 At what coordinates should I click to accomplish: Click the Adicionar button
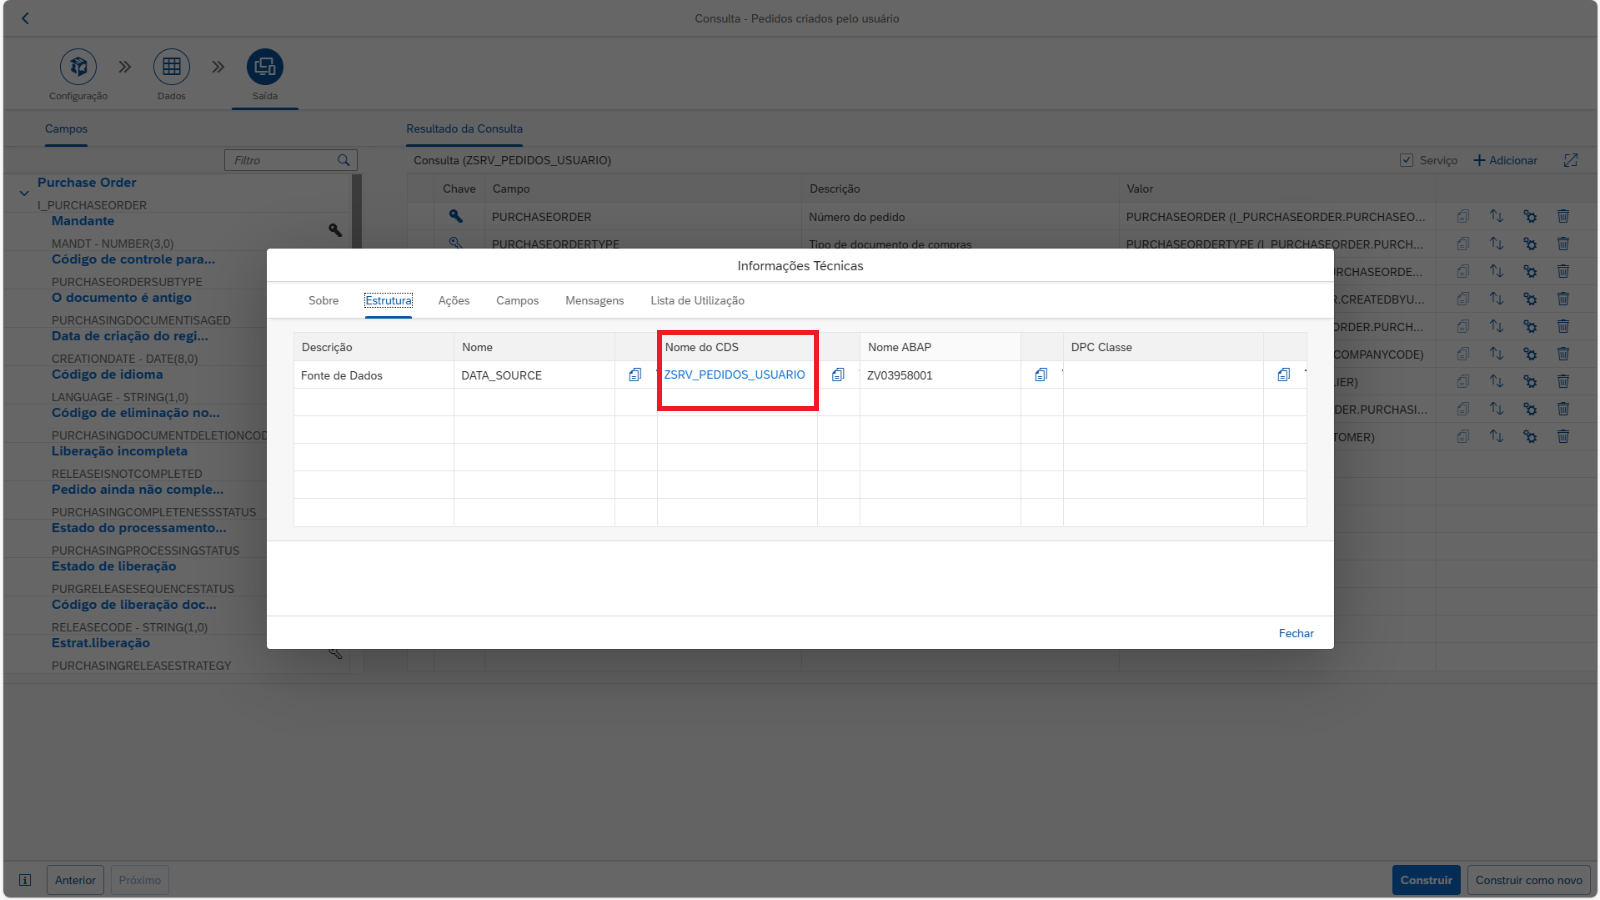click(x=1505, y=160)
